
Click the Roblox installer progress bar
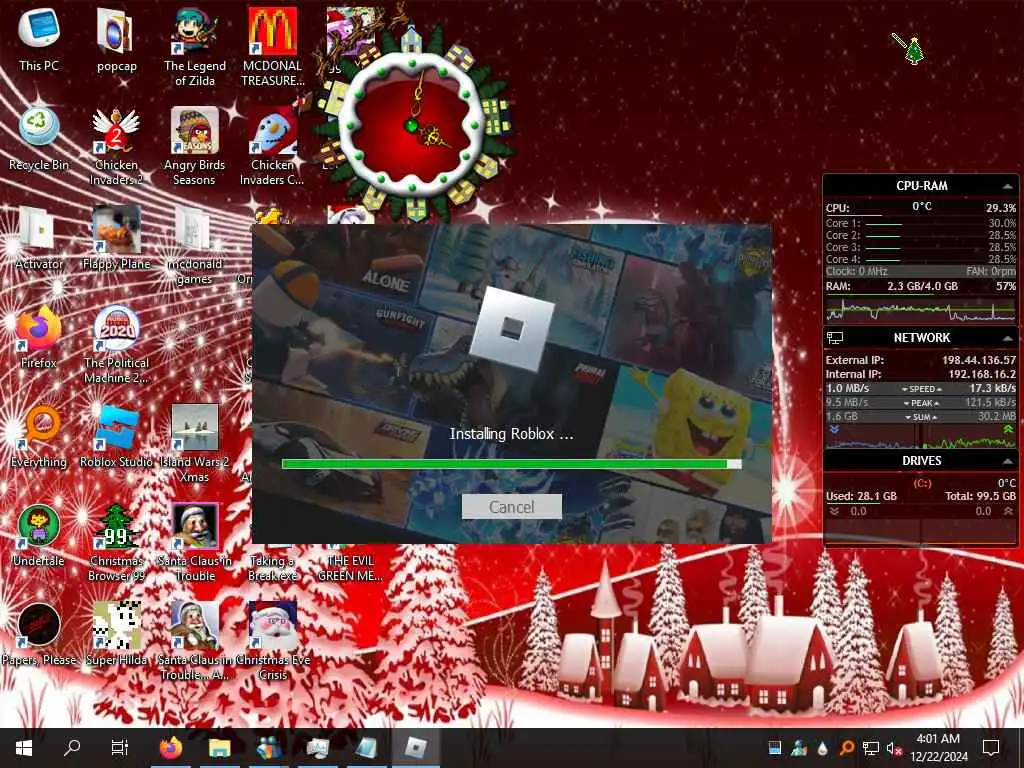(511, 464)
